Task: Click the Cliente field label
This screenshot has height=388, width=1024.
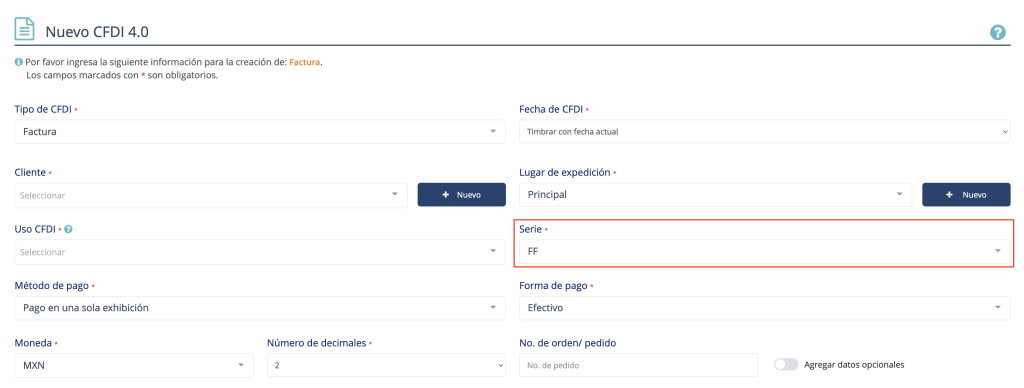Action: 30,172
